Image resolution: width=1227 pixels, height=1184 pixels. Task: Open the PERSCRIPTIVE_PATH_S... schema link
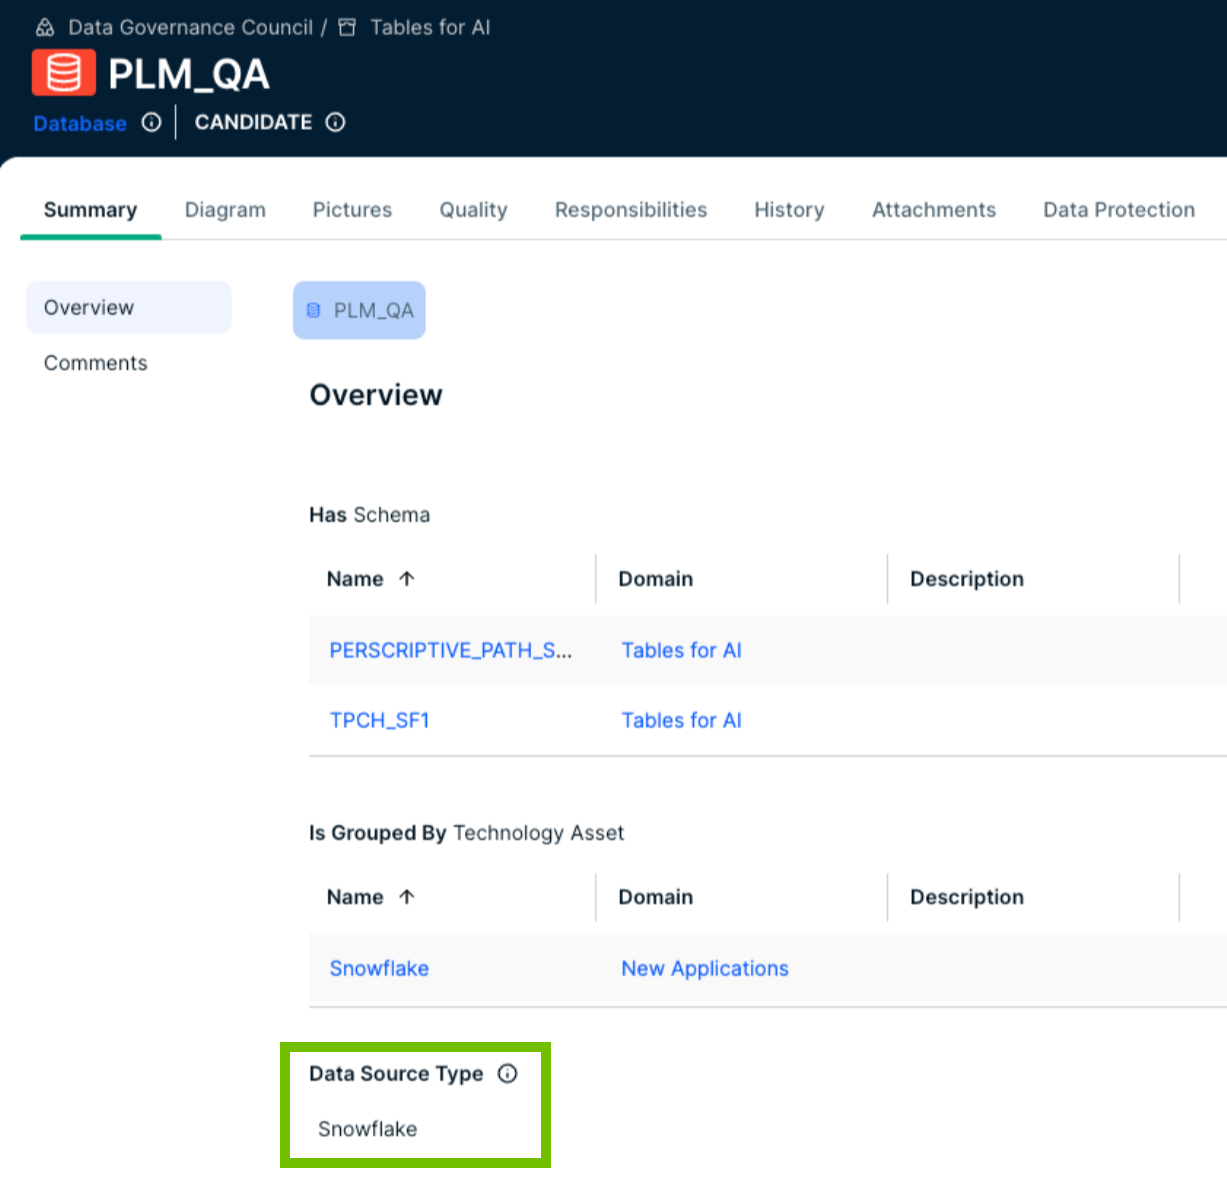(450, 650)
